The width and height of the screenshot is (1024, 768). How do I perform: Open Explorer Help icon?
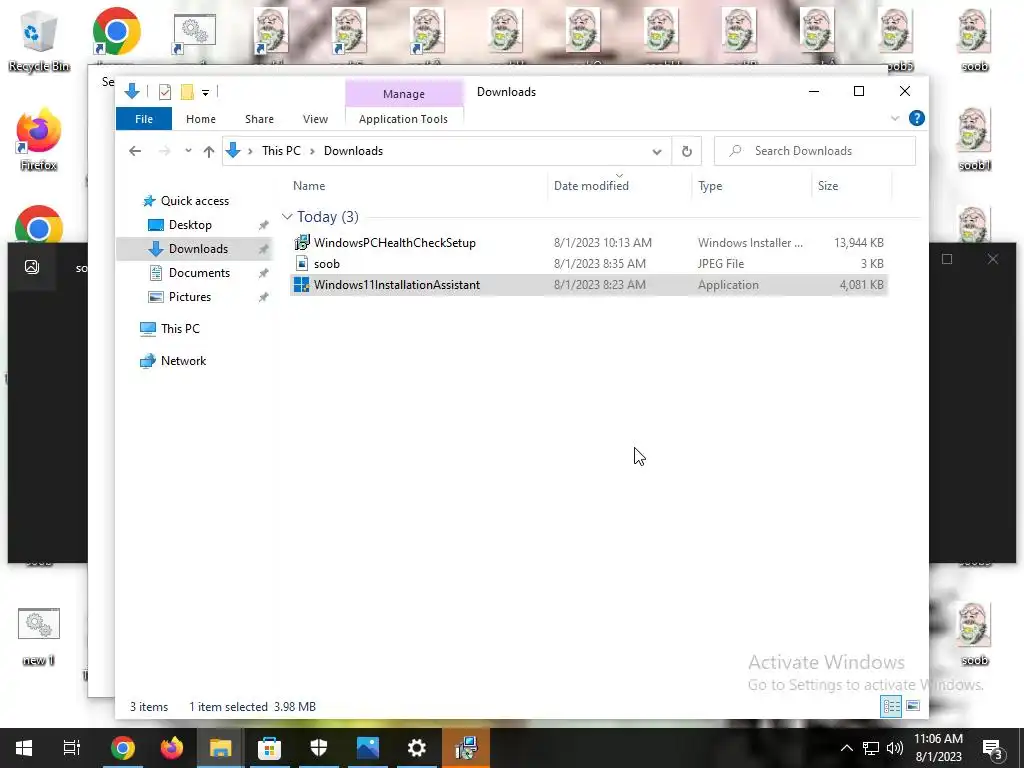[x=917, y=118]
